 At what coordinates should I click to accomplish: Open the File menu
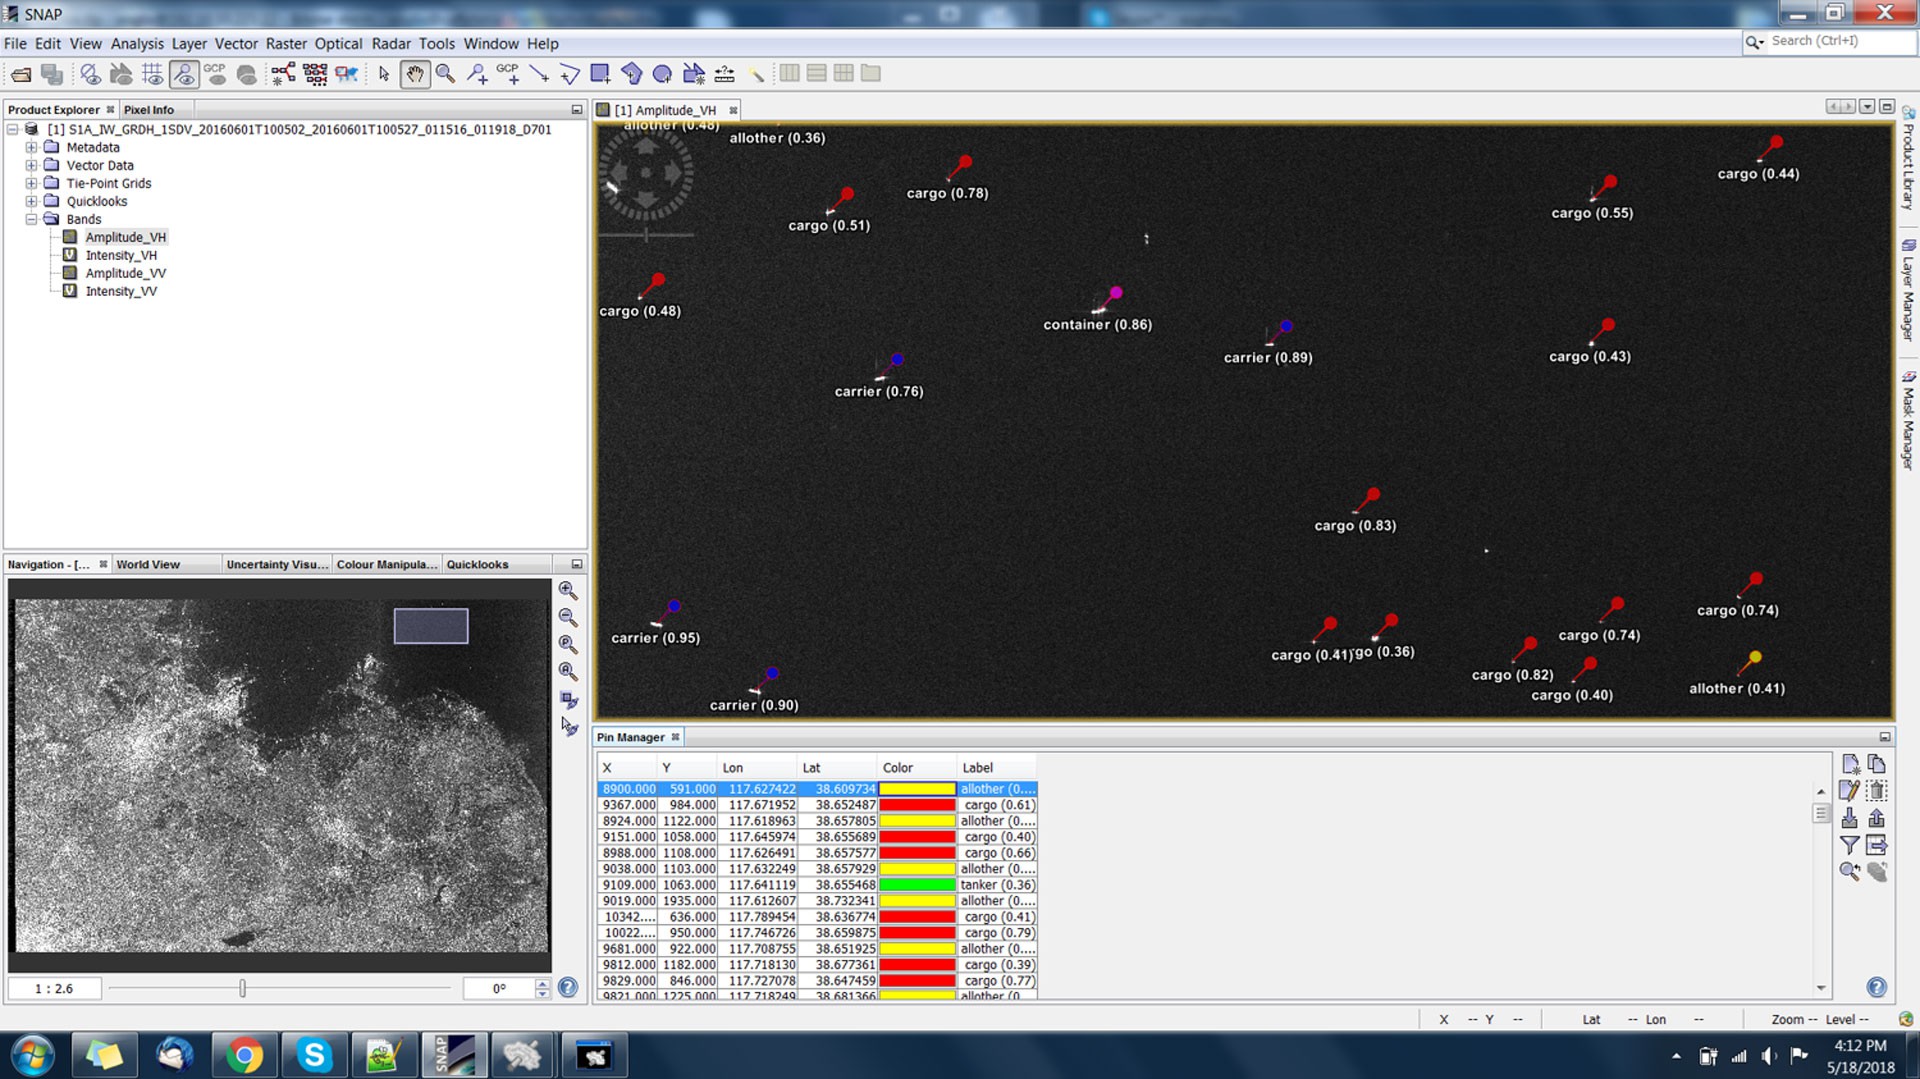(15, 44)
